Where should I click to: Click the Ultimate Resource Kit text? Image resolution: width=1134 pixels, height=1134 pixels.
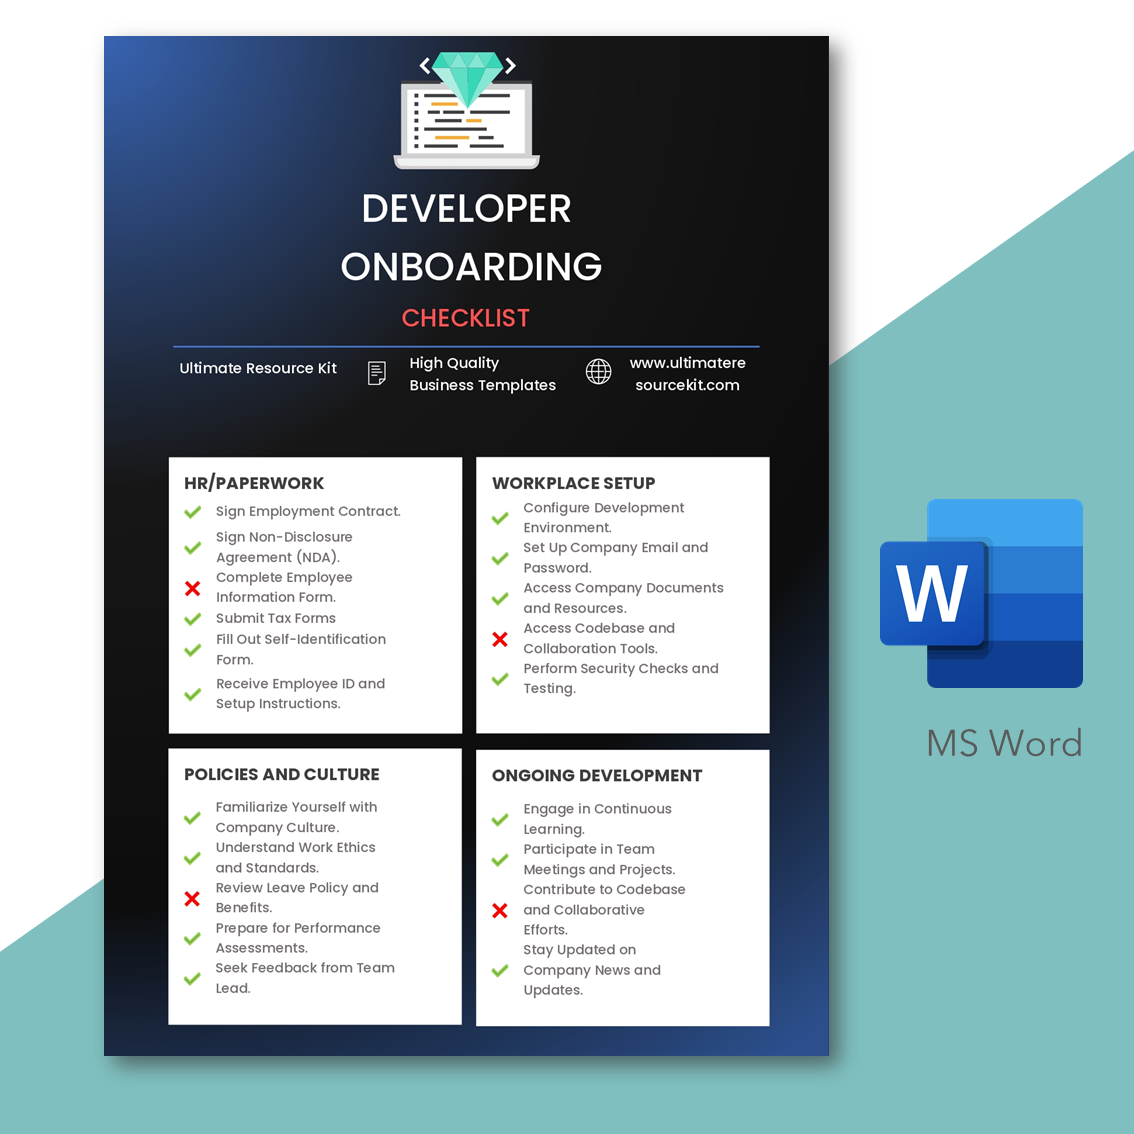click(258, 368)
